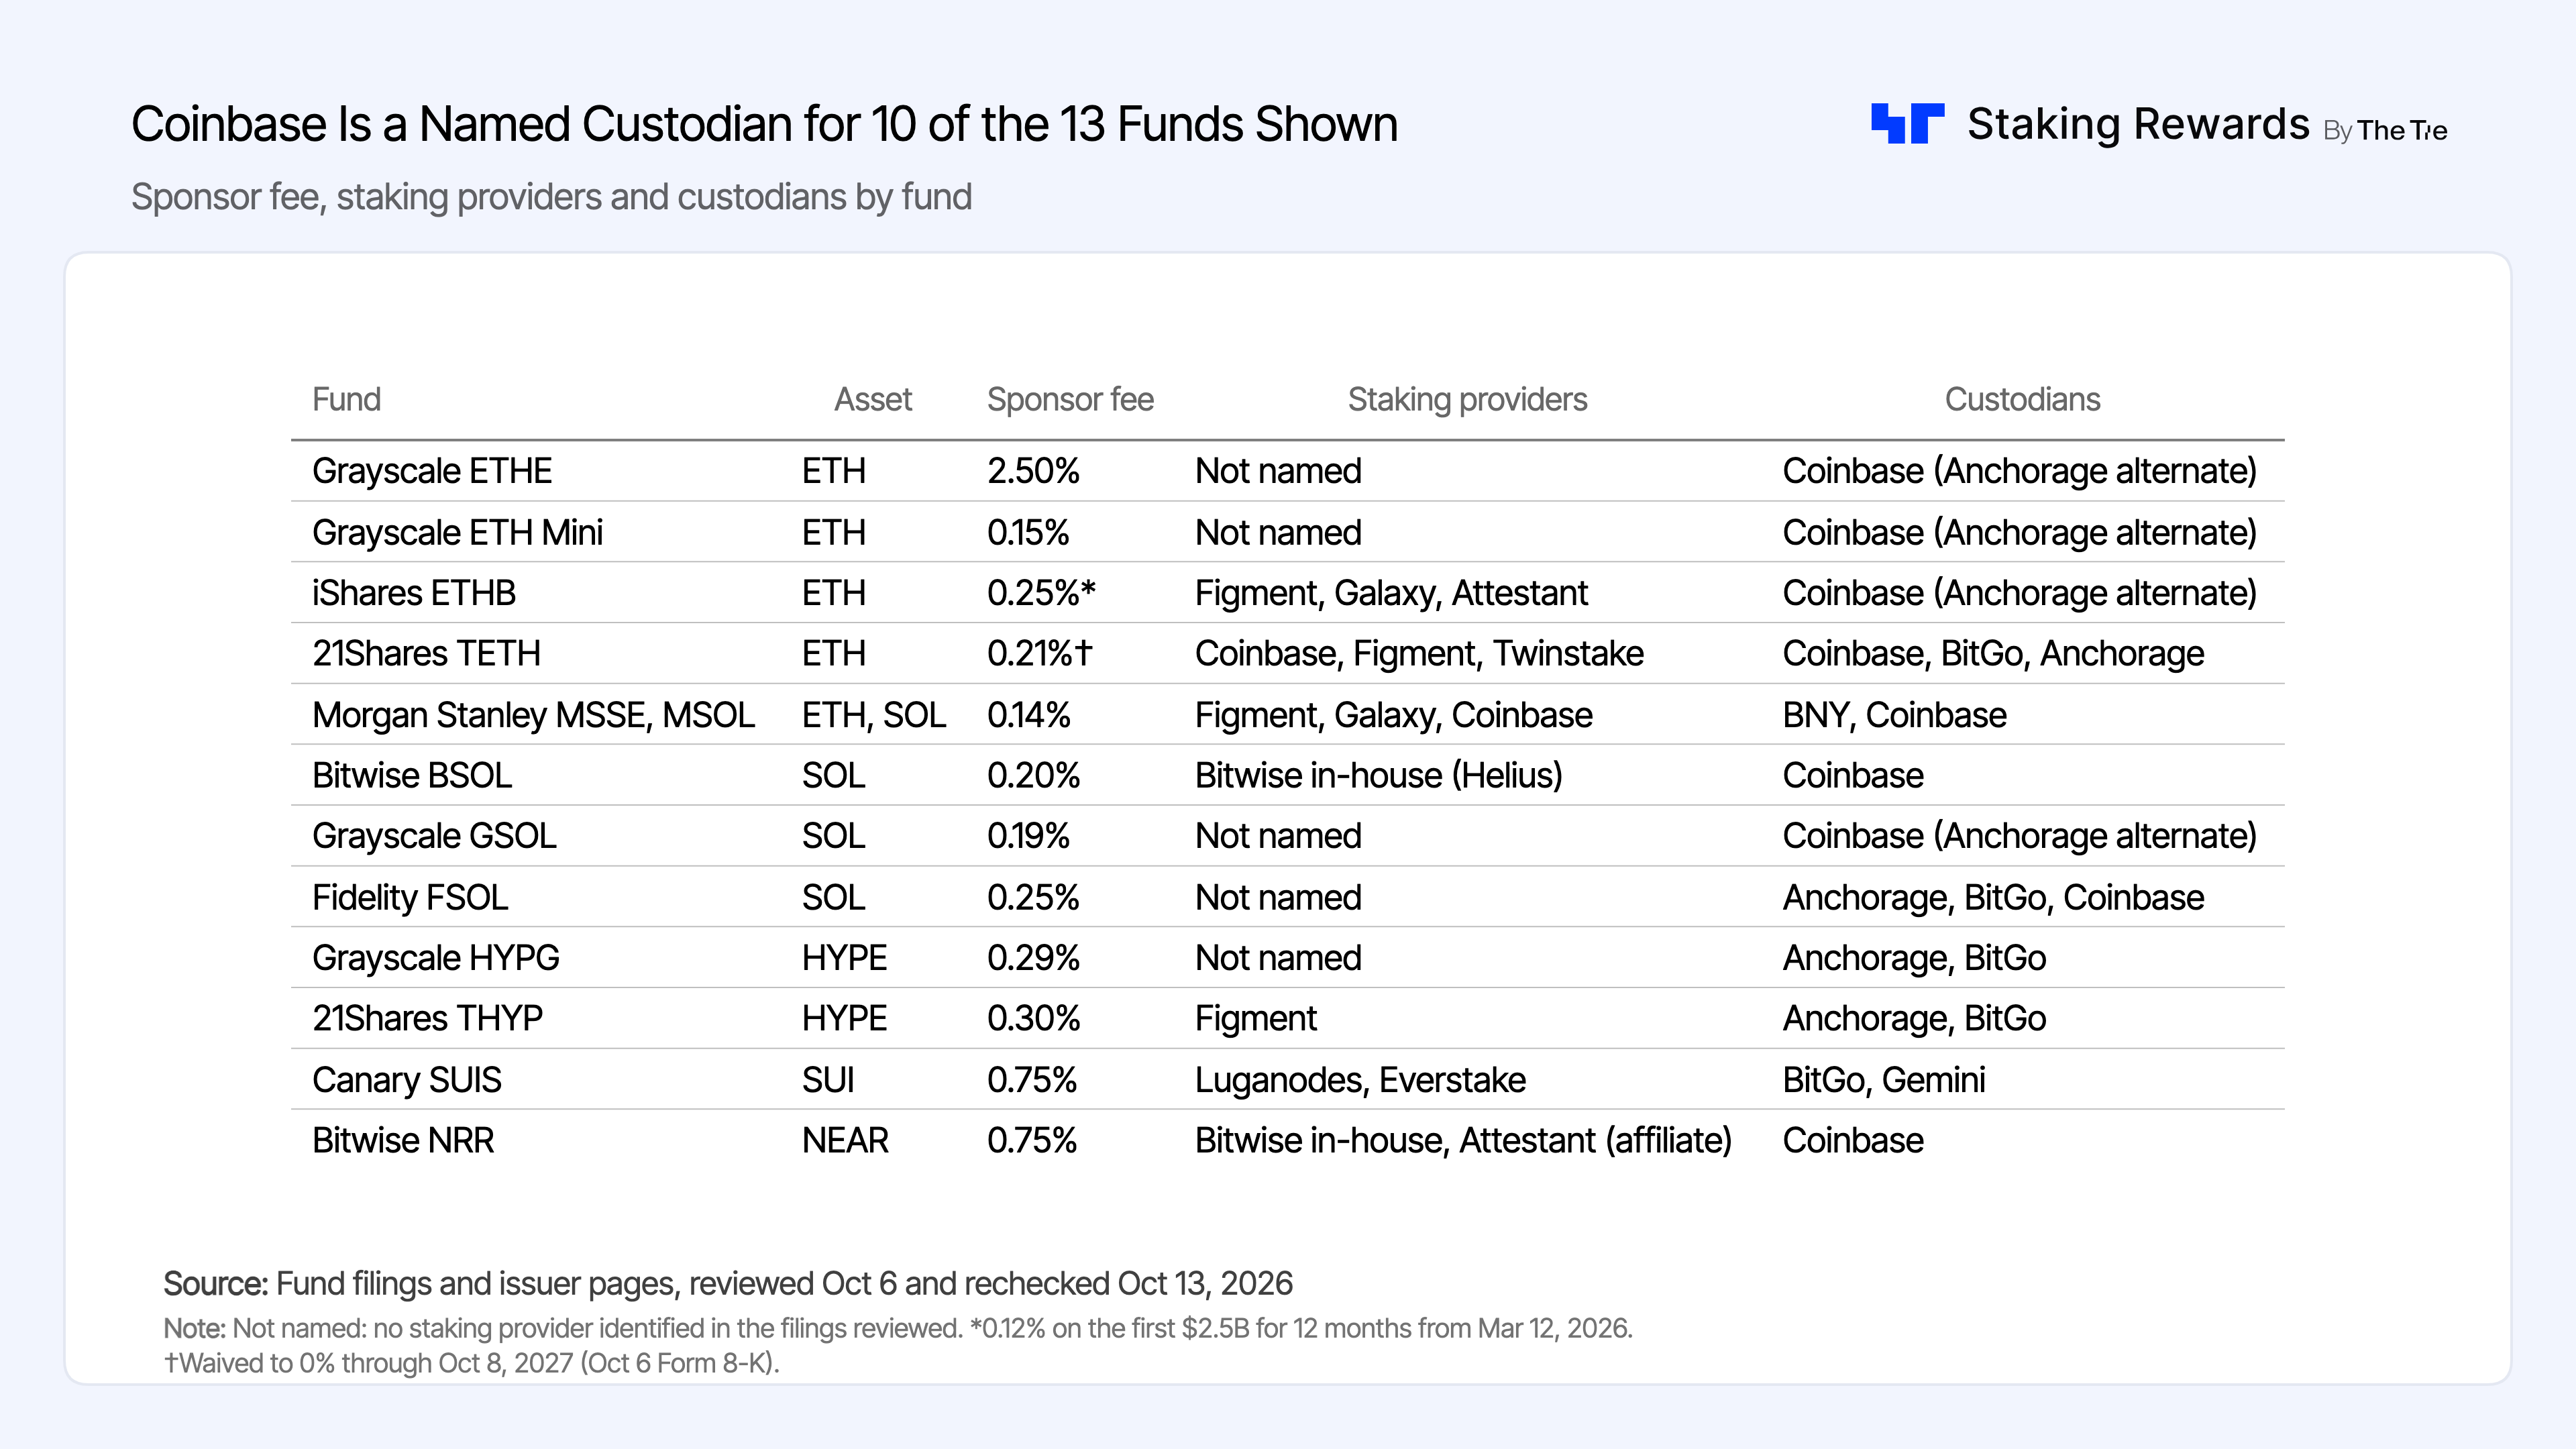Click the 'Staking Rewards' brand name text
Screen dimensions: 2576x1449
click(x=2138, y=124)
